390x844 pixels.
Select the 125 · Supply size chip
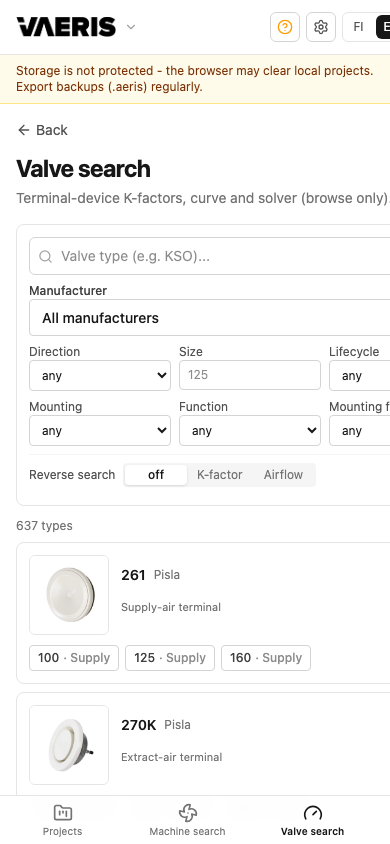coord(170,658)
